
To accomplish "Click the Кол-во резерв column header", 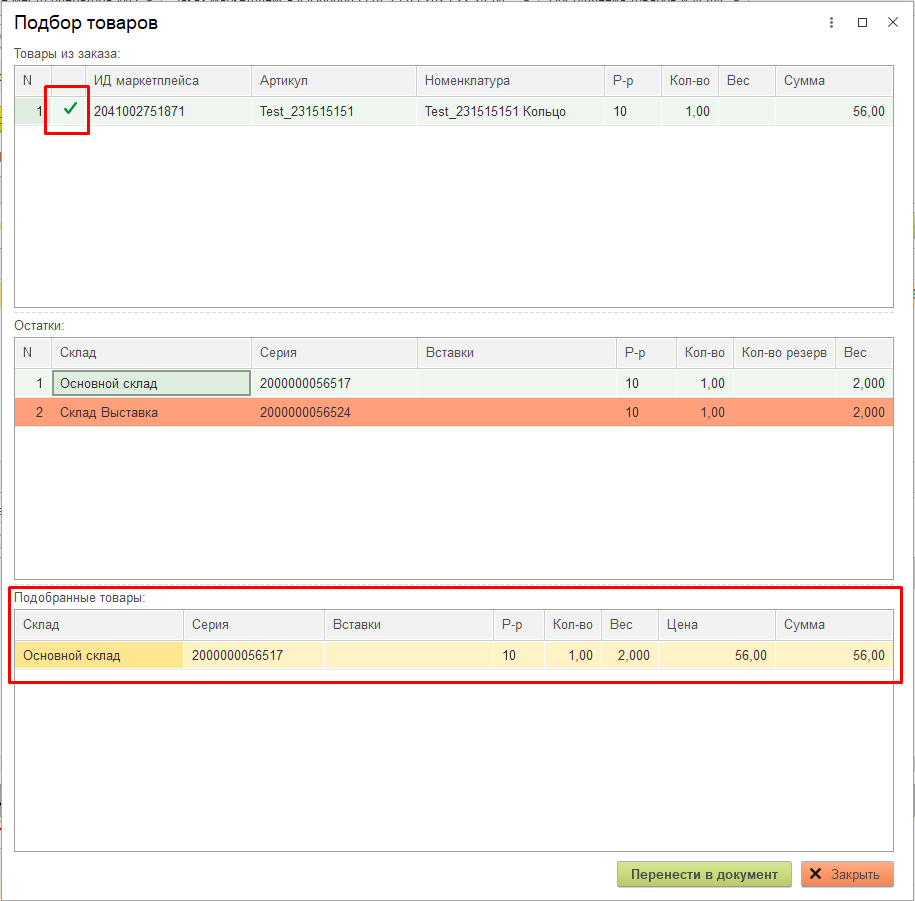I will [x=784, y=352].
